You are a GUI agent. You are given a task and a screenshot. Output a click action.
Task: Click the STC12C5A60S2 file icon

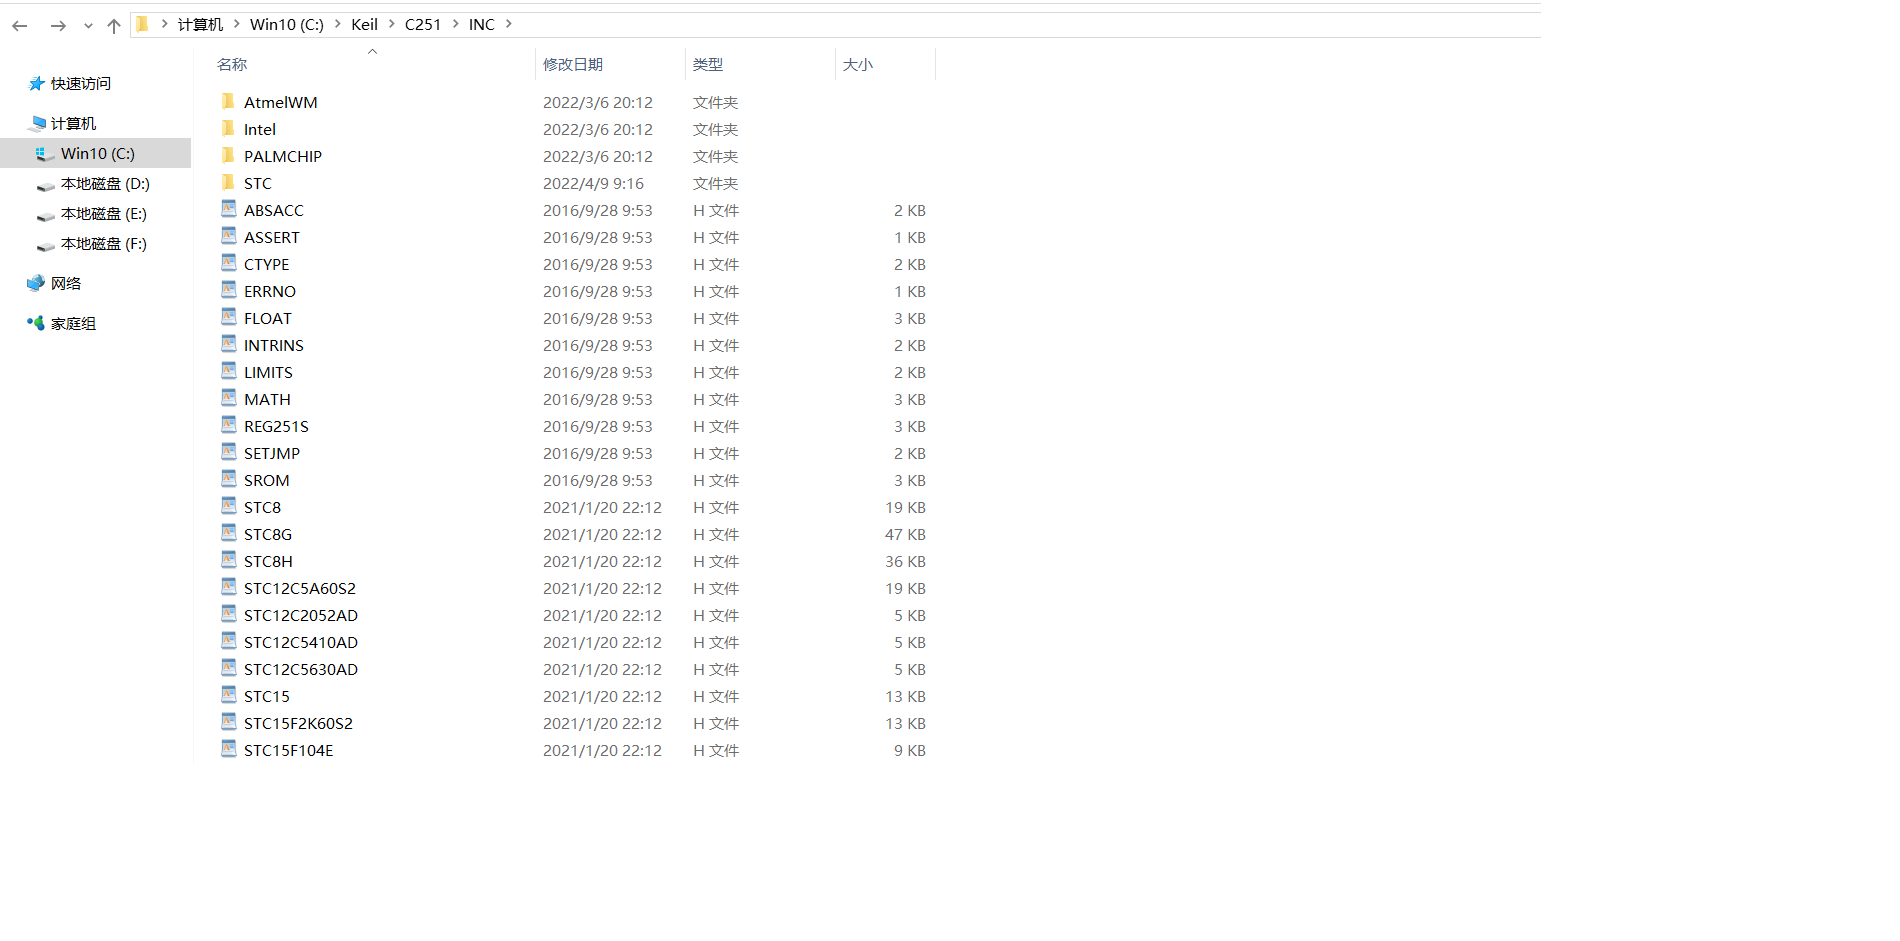tap(228, 587)
